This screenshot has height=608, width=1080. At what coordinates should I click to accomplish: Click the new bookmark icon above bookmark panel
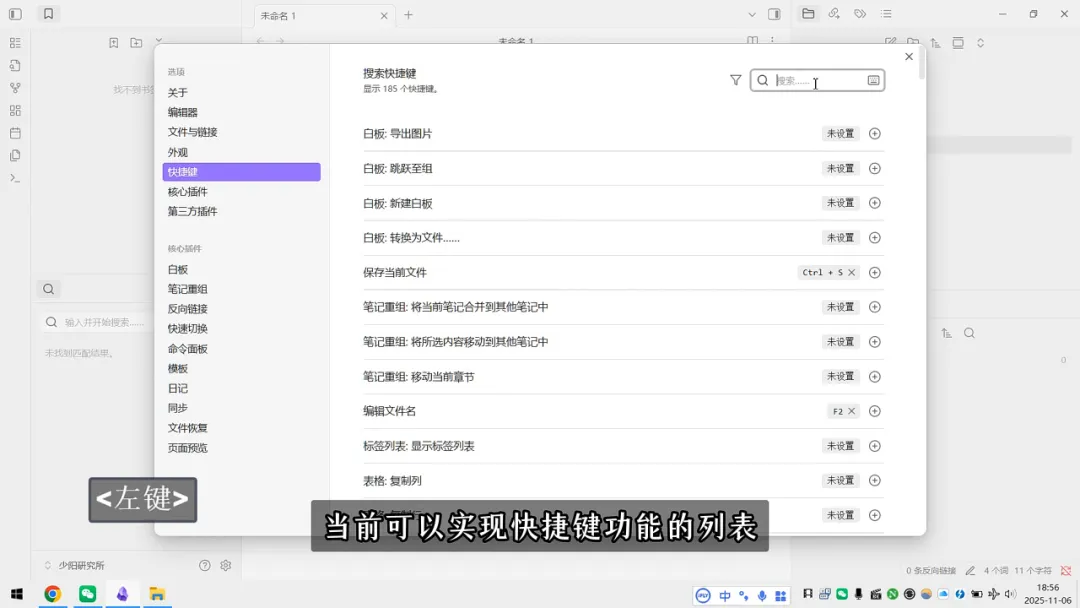point(114,43)
